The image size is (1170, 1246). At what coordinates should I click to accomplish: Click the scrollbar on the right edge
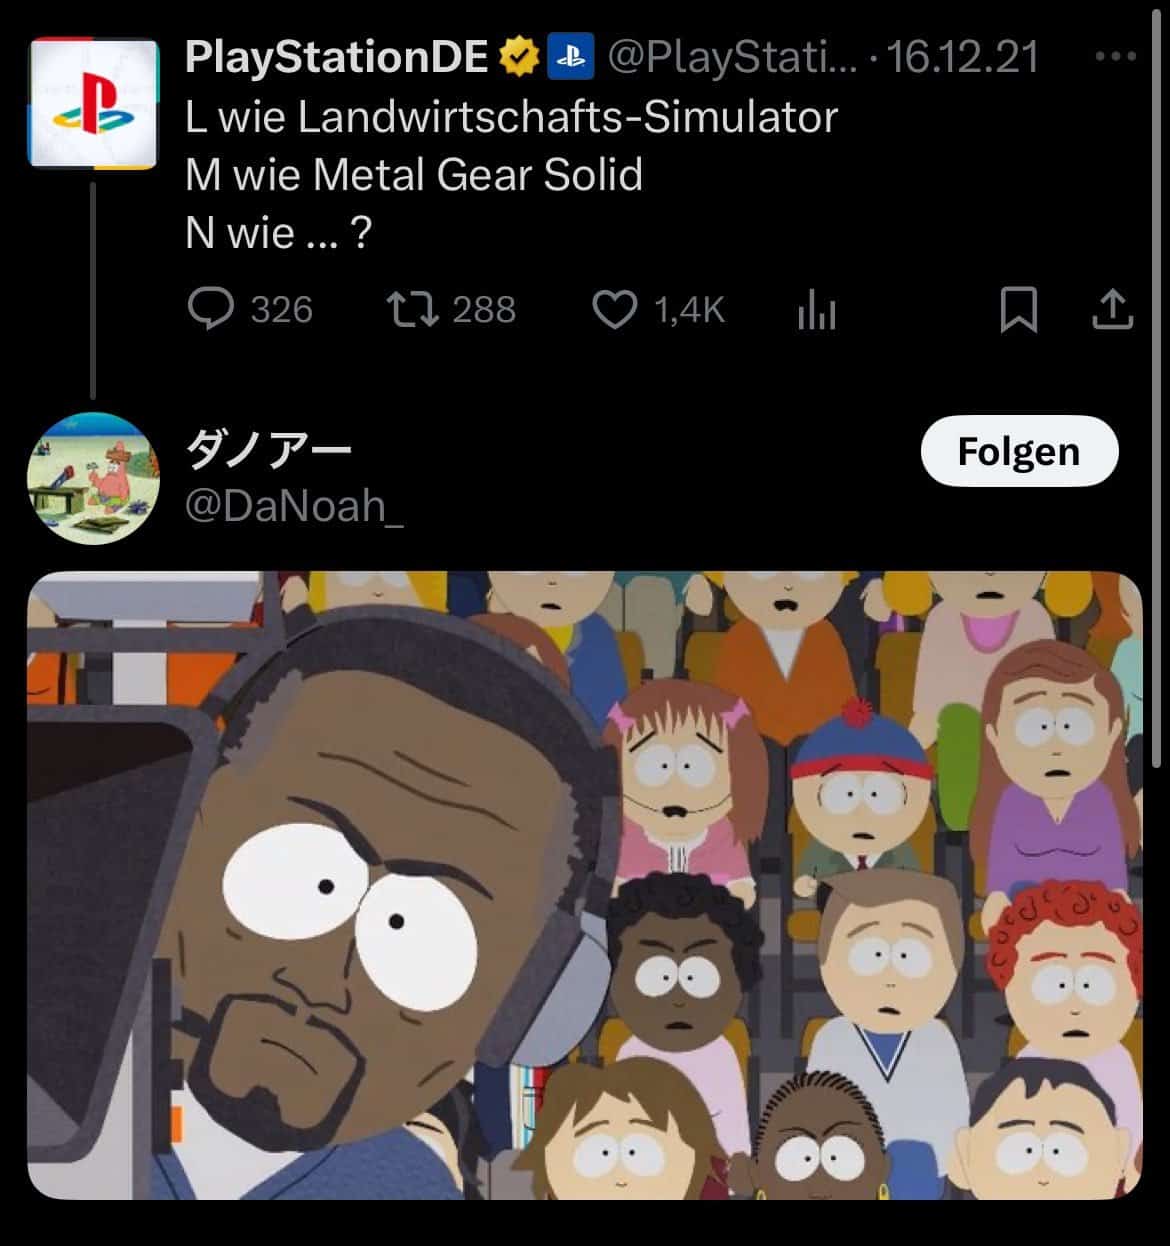click(1158, 387)
